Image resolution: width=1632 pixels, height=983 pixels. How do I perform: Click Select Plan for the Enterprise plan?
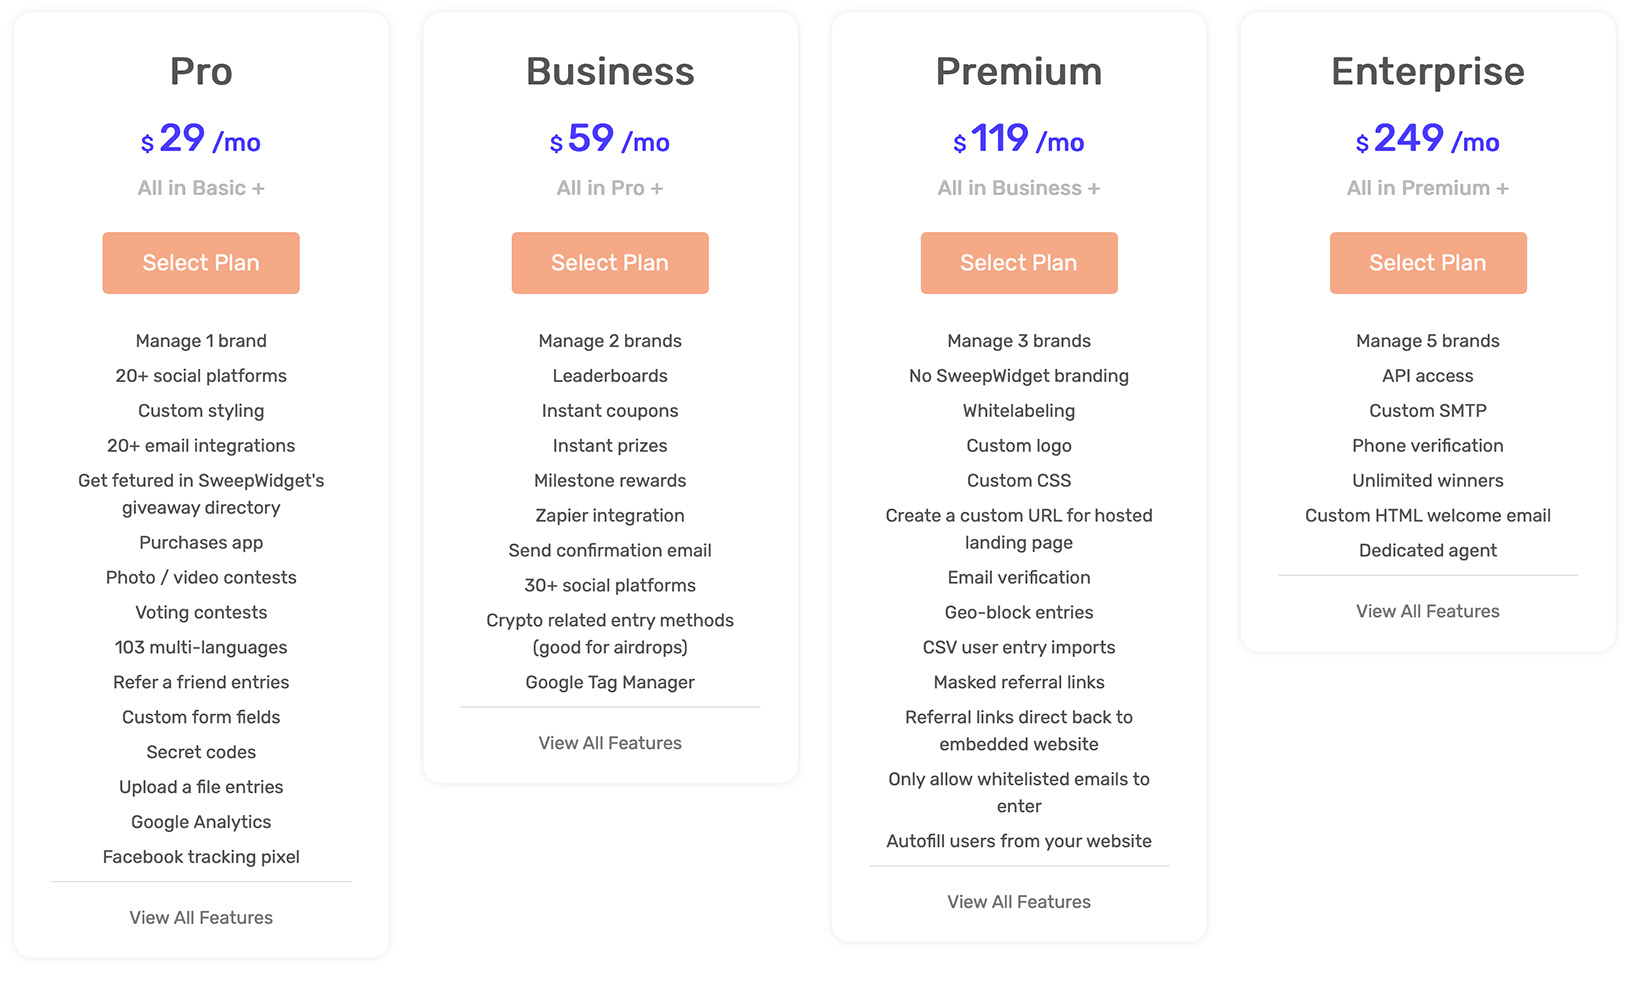click(x=1427, y=262)
